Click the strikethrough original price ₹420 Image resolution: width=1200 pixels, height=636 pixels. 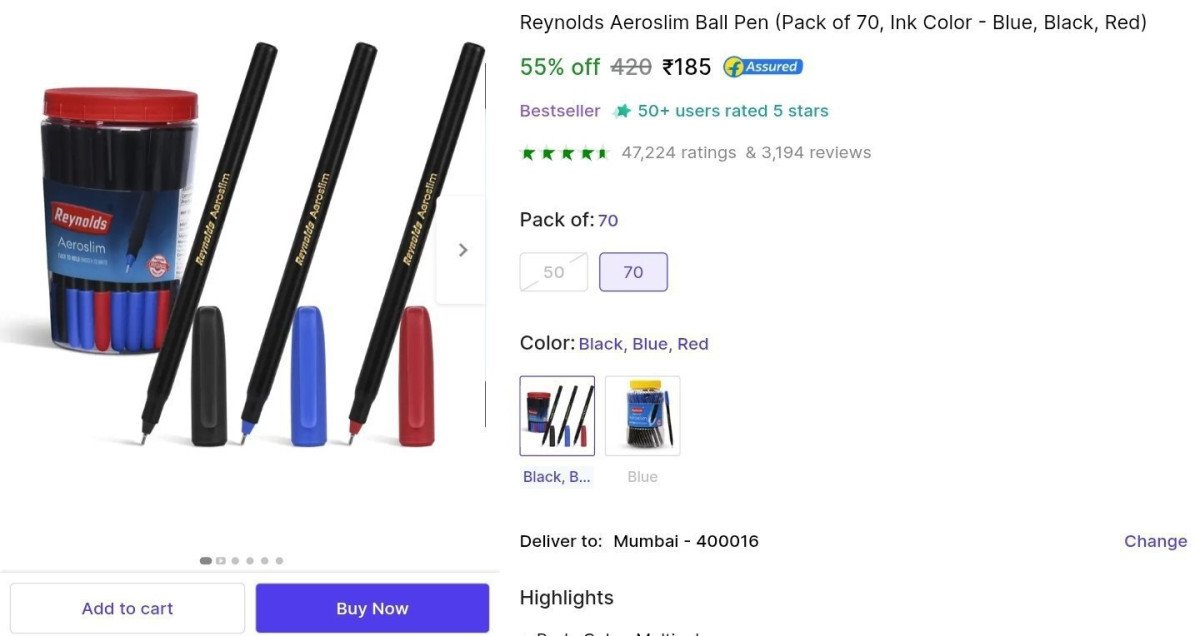point(630,67)
